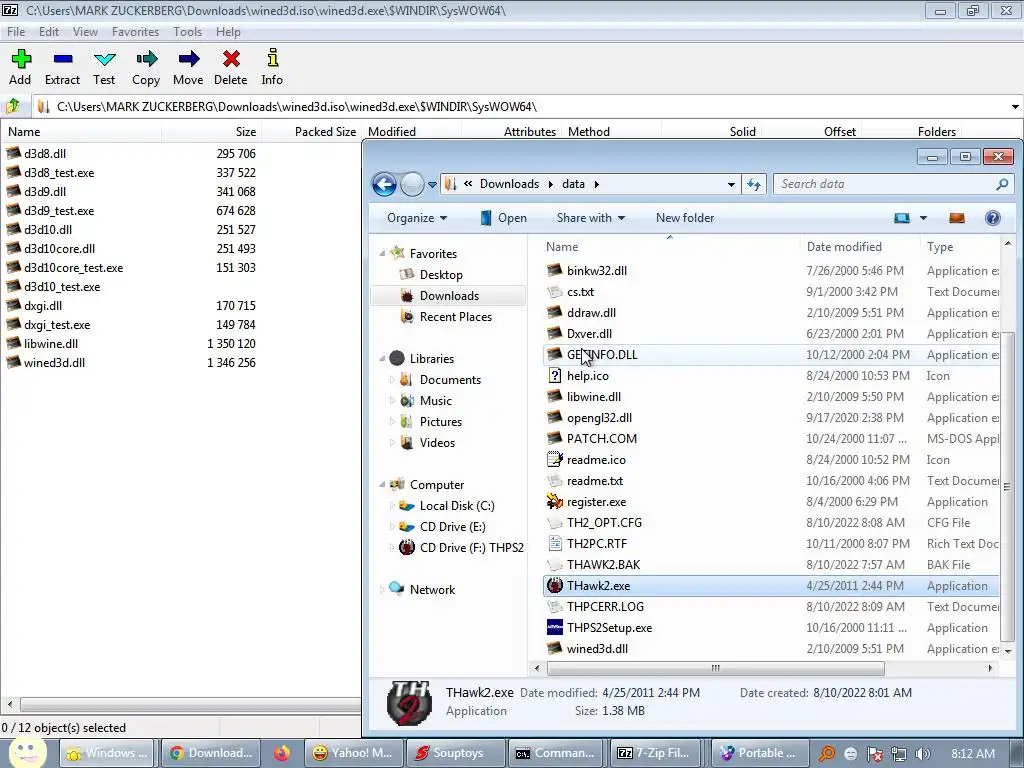Click the refresh icon next to address bar
The height and width of the screenshot is (768, 1024).
(x=754, y=184)
